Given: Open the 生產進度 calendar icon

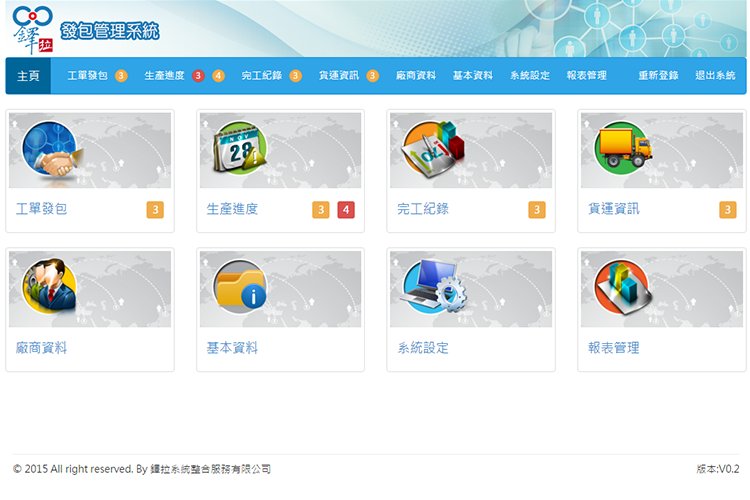Looking at the screenshot, I should [x=240, y=149].
